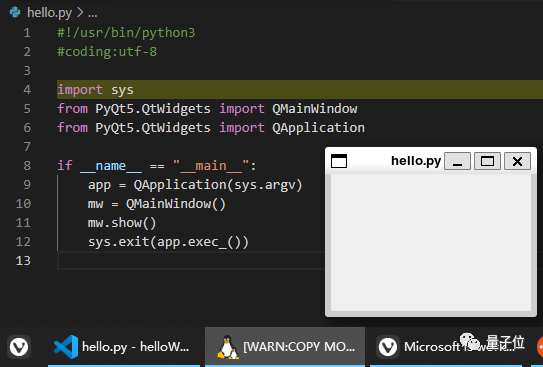Screen dimensions: 543x367
Task: Click inside the empty hello.py window area
Action: point(431,242)
